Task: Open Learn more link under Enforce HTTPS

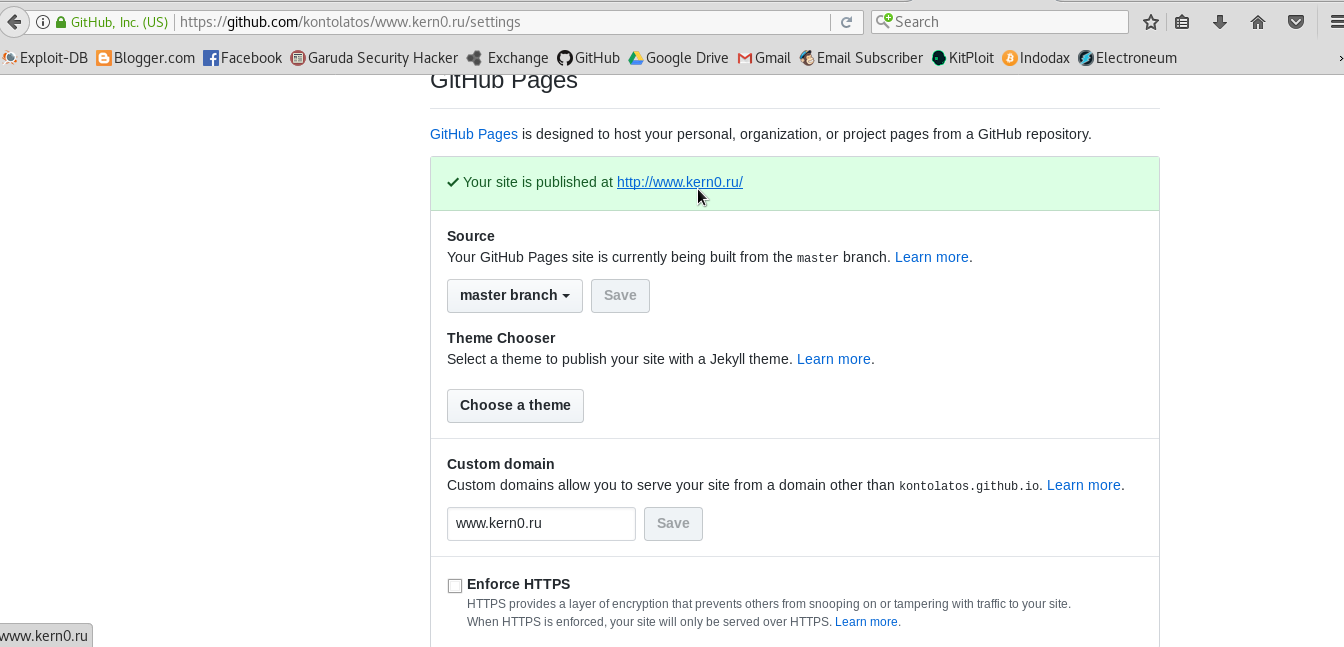Action: tap(867, 622)
